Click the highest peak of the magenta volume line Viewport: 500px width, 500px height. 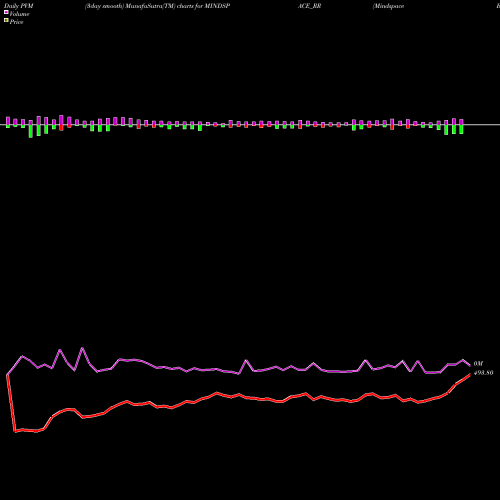pyautogui.click(x=82, y=348)
